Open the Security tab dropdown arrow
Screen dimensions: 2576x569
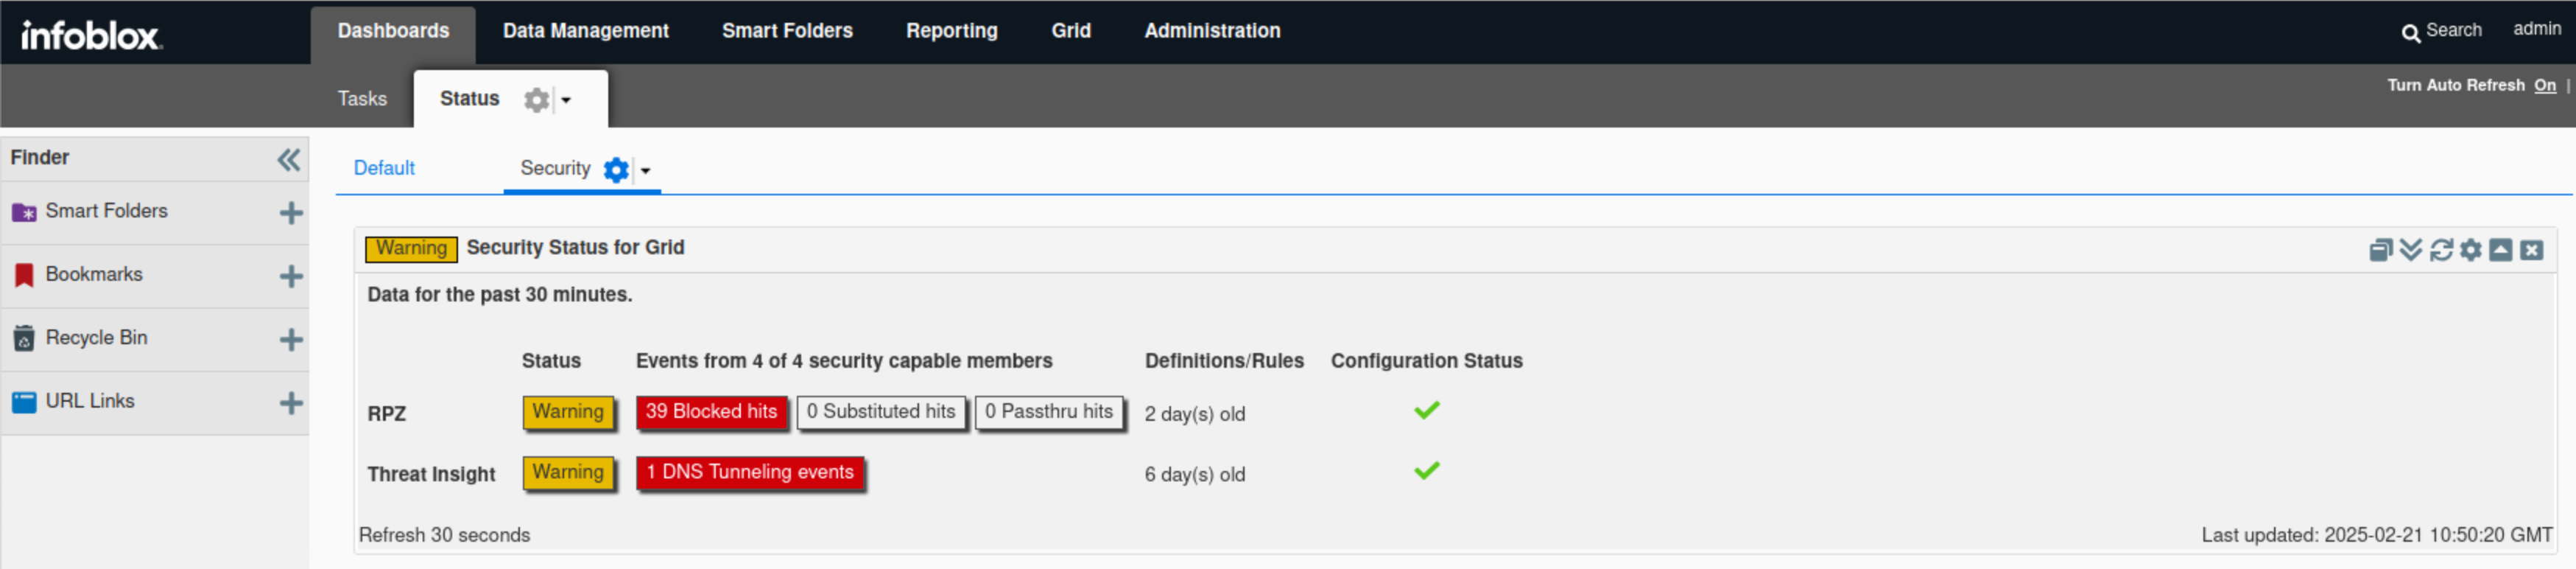click(645, 171)
